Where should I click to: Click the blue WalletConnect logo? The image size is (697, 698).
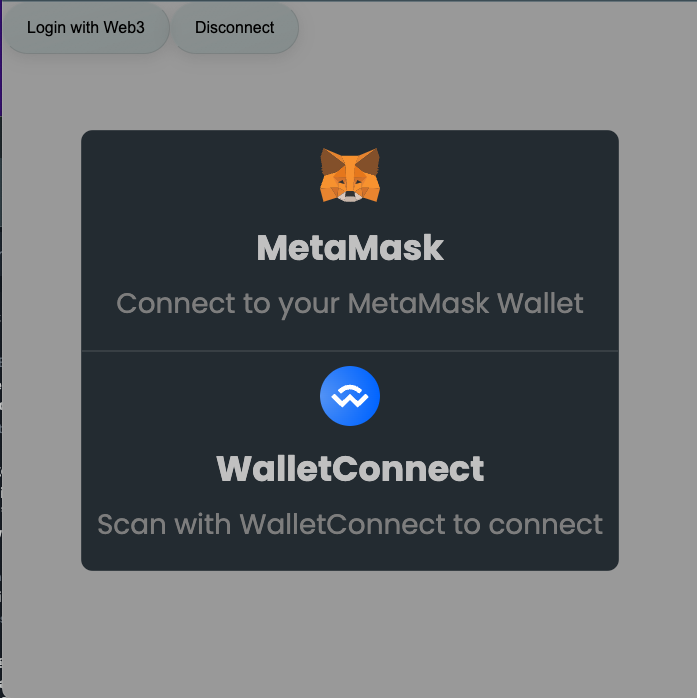350,396
